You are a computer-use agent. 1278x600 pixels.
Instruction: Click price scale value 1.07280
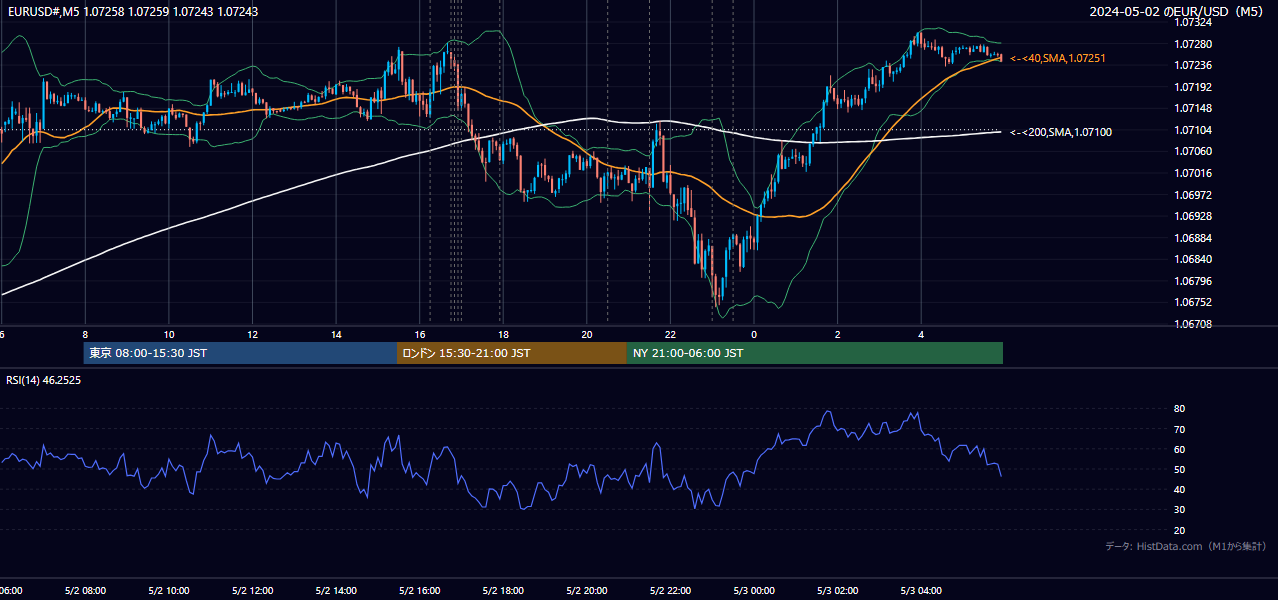click(1194, 44)
